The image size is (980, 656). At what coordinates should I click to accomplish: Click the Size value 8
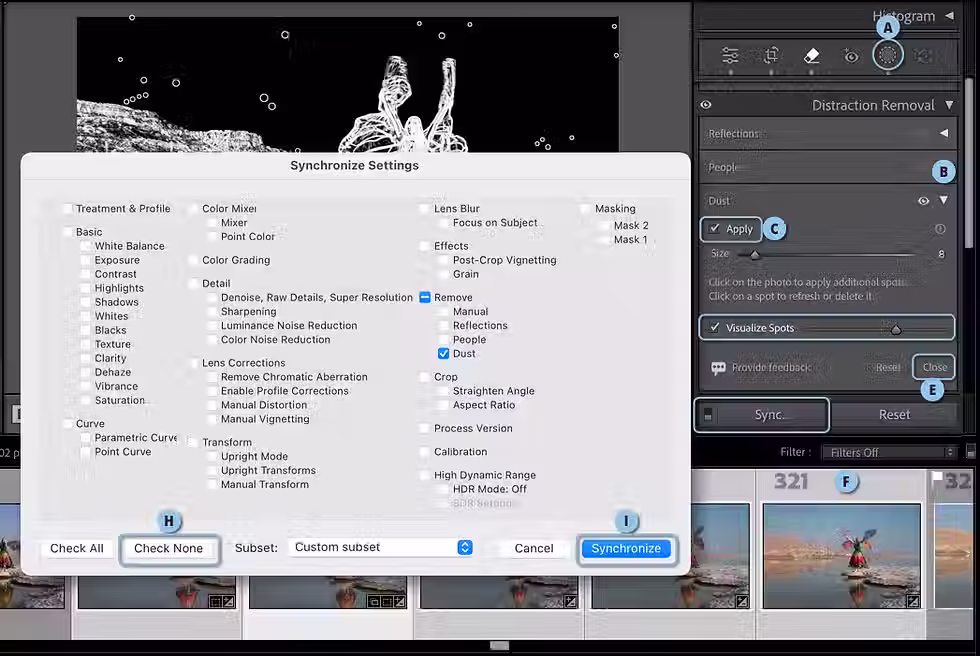tap(941, 254)
